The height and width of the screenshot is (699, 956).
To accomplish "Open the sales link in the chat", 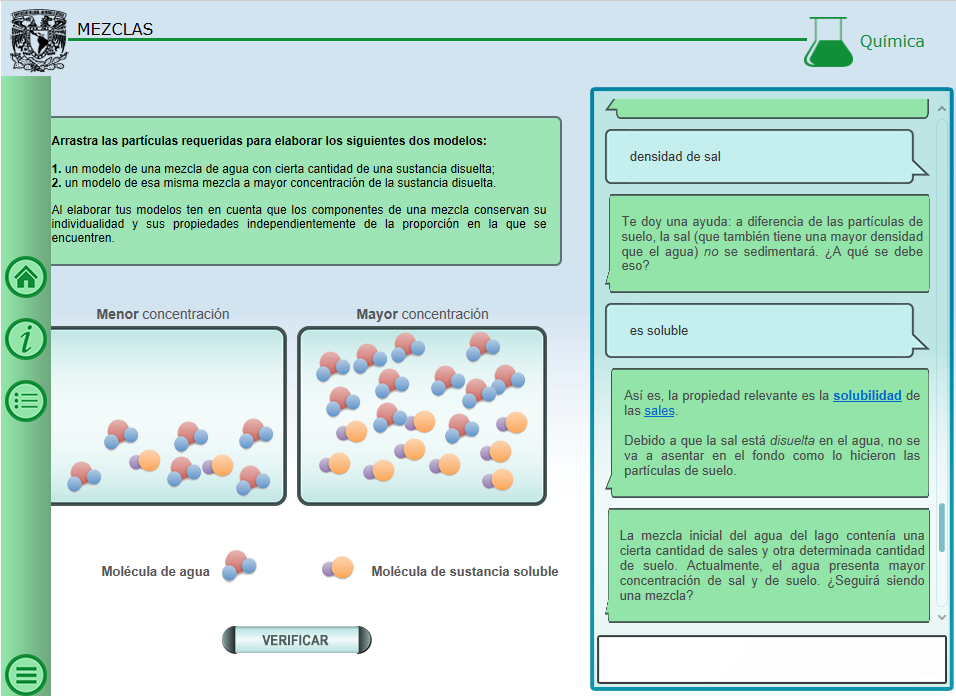I will [659, 410].
